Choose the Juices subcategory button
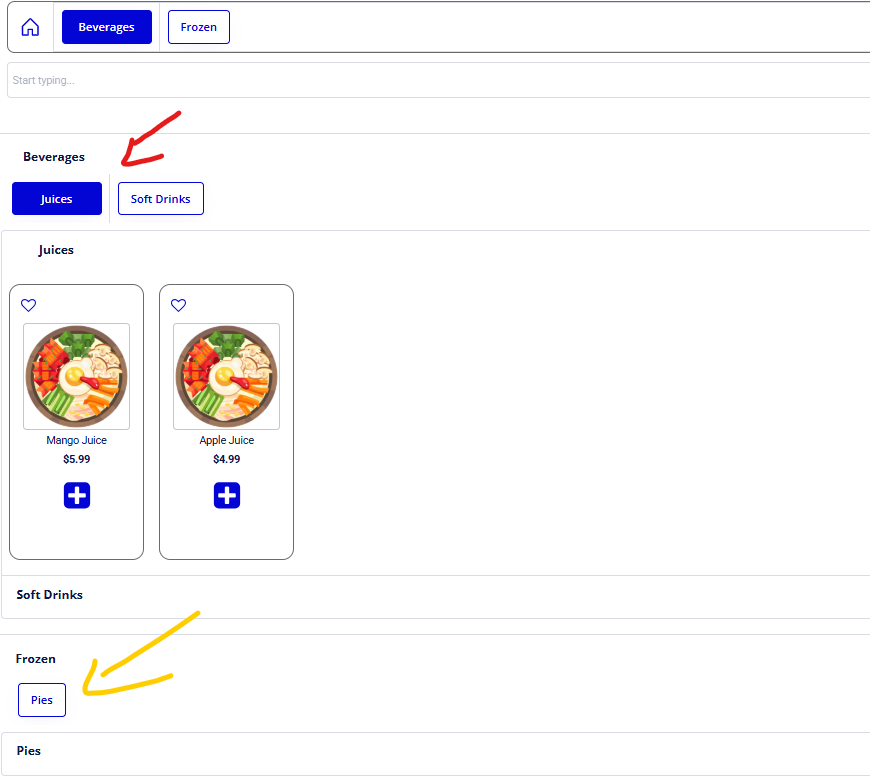Viewport: 870px width, 782px height. point(57,199)
